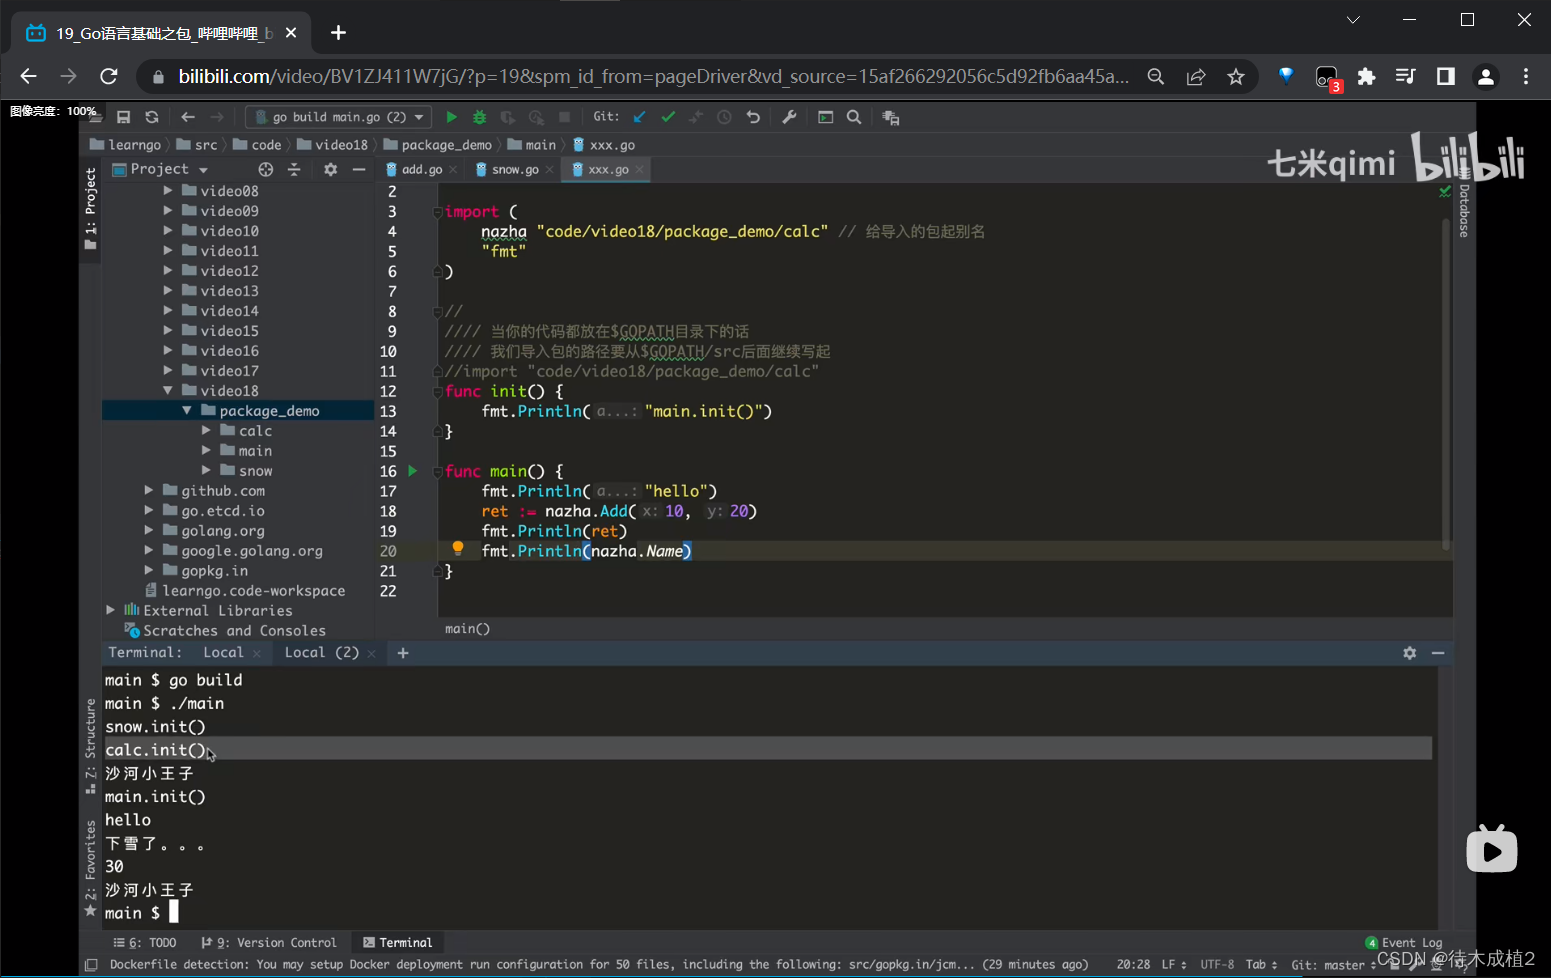Viewport: 1551px width, 978px height.
Task: Click the browser address bar URL
Action: (654, 77)
